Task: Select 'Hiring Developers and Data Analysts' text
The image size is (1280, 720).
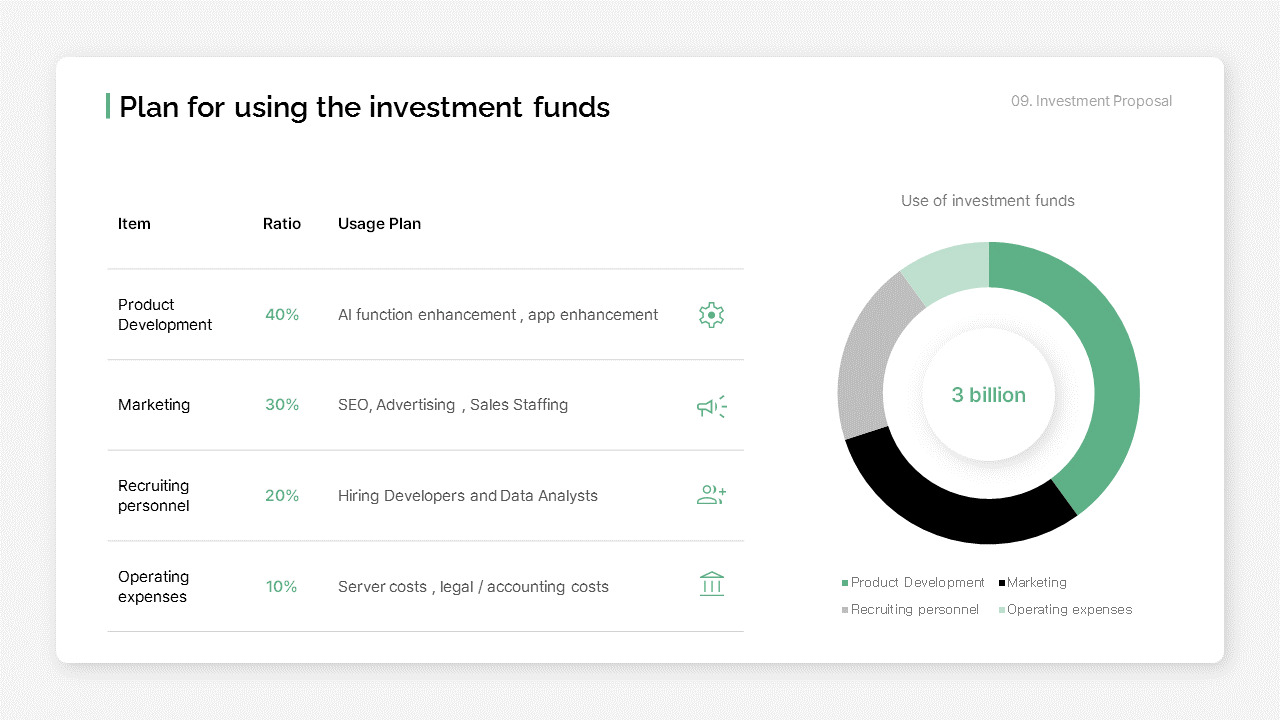Action: [x=468, y=496]
